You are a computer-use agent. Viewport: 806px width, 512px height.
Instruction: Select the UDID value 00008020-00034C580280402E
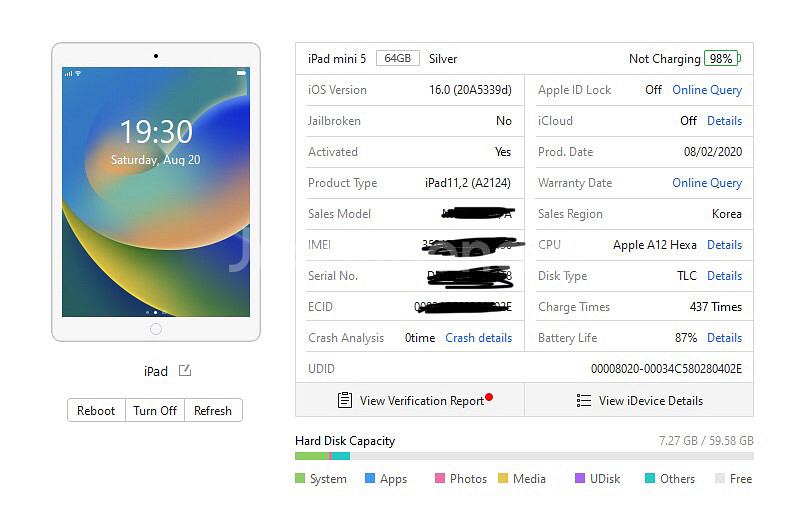[666, 369]
